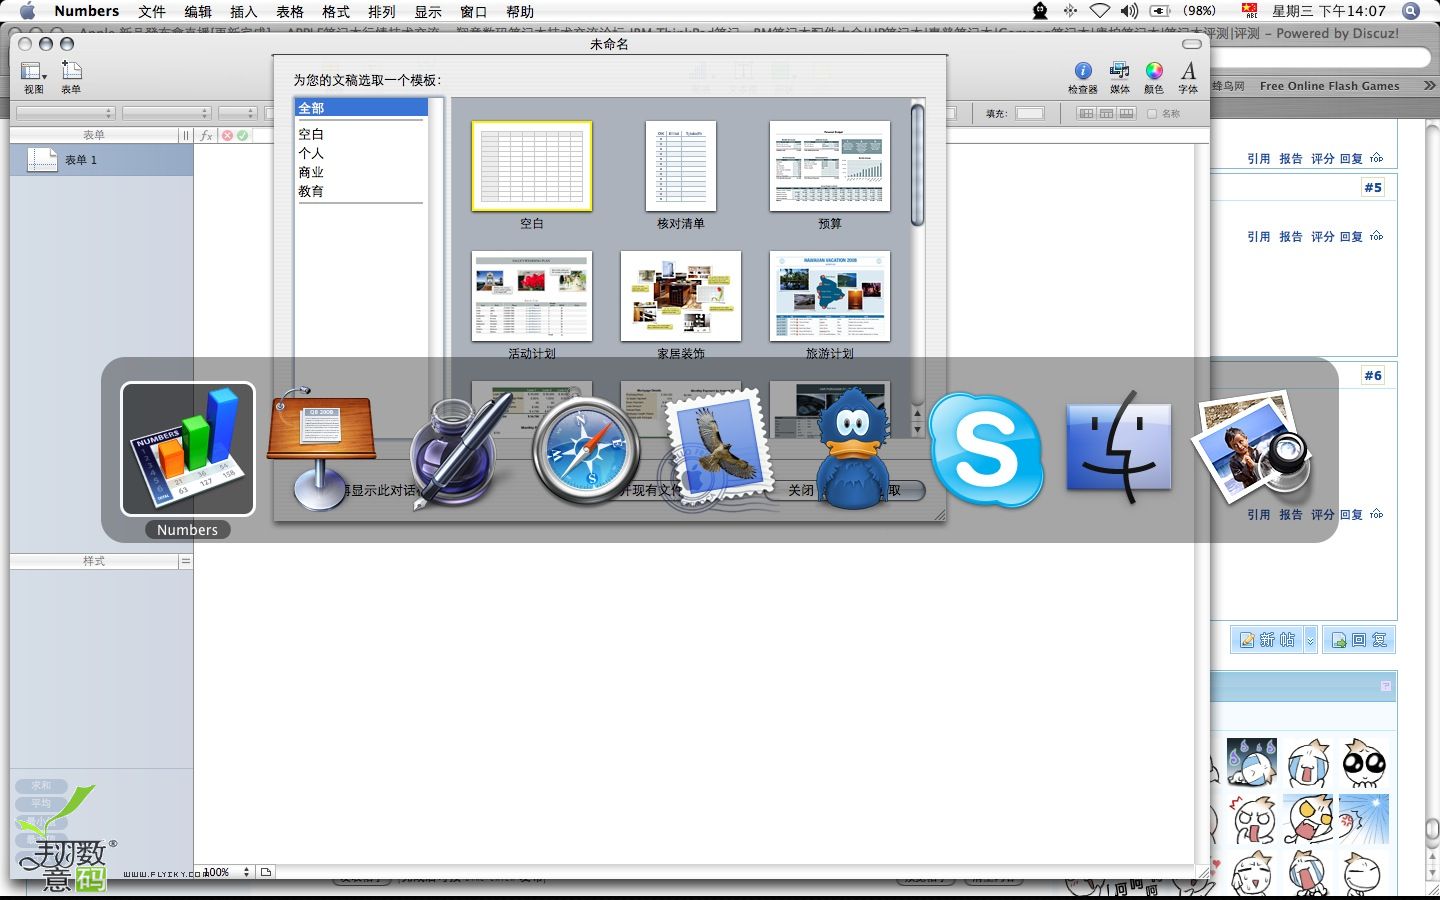The image size is (1440, 900).
Task: Open the 检查器 inspector
Action: [x=1082, y=77]
